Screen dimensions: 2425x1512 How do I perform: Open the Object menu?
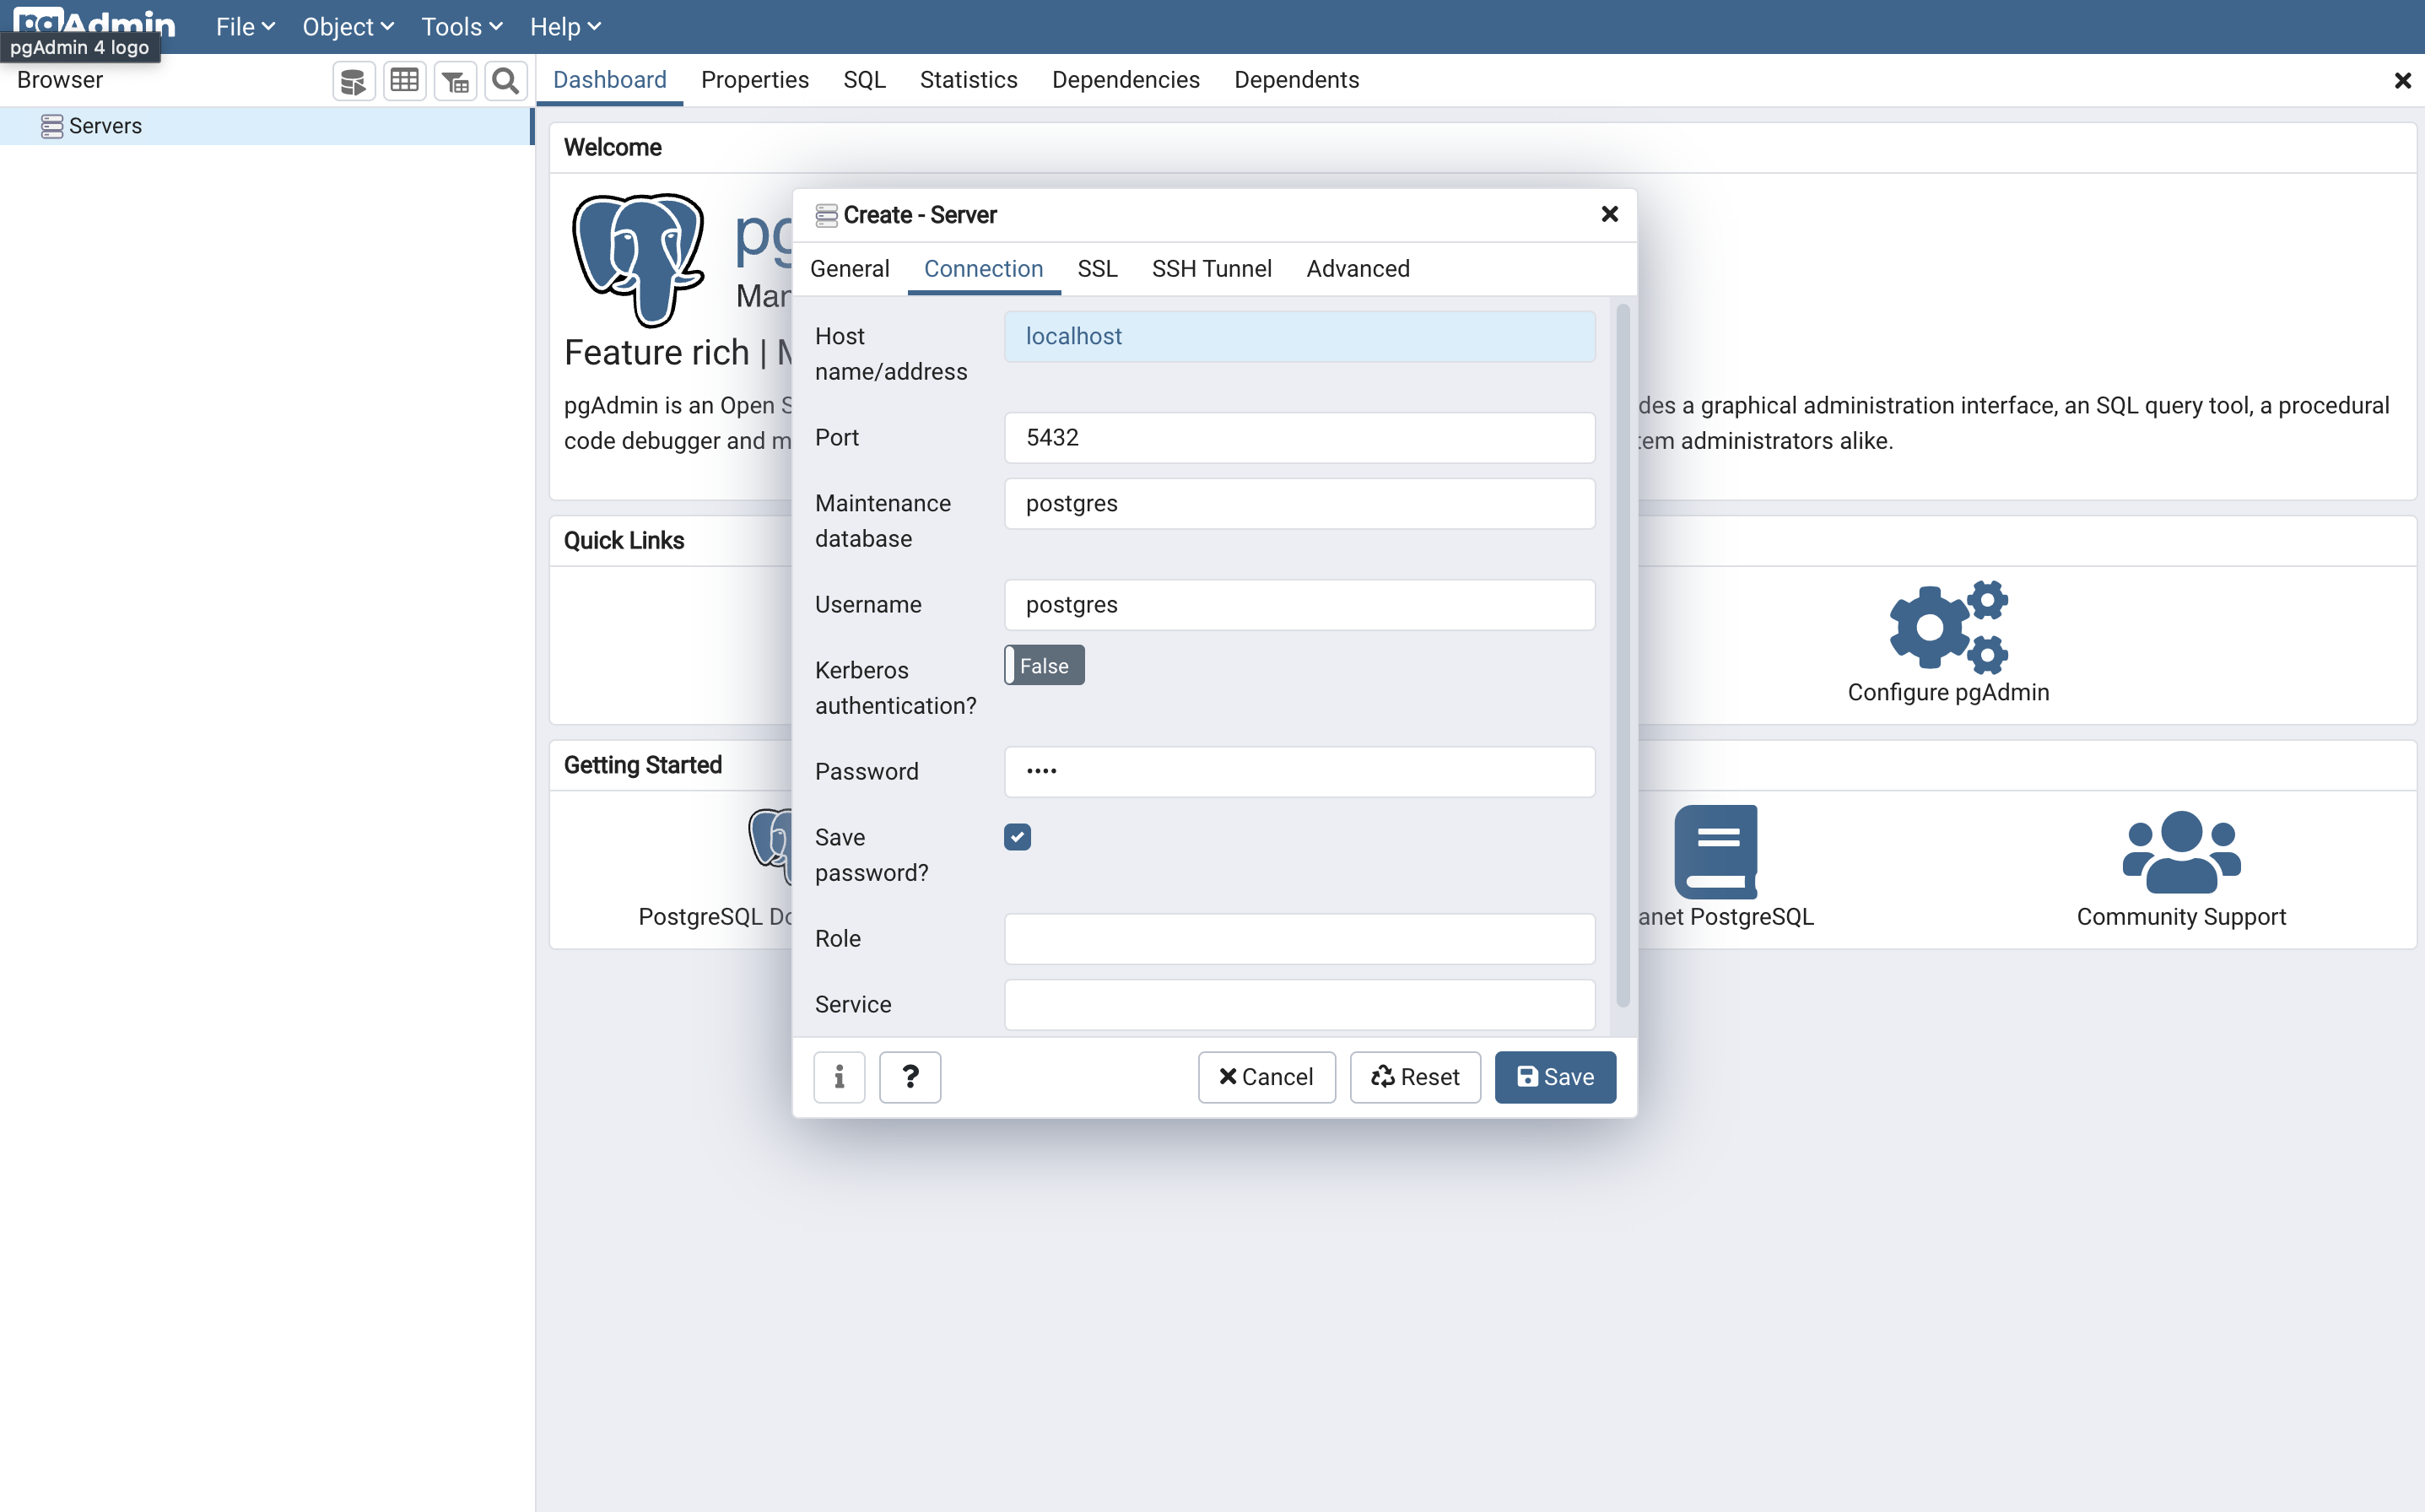[x=348, y=27]
